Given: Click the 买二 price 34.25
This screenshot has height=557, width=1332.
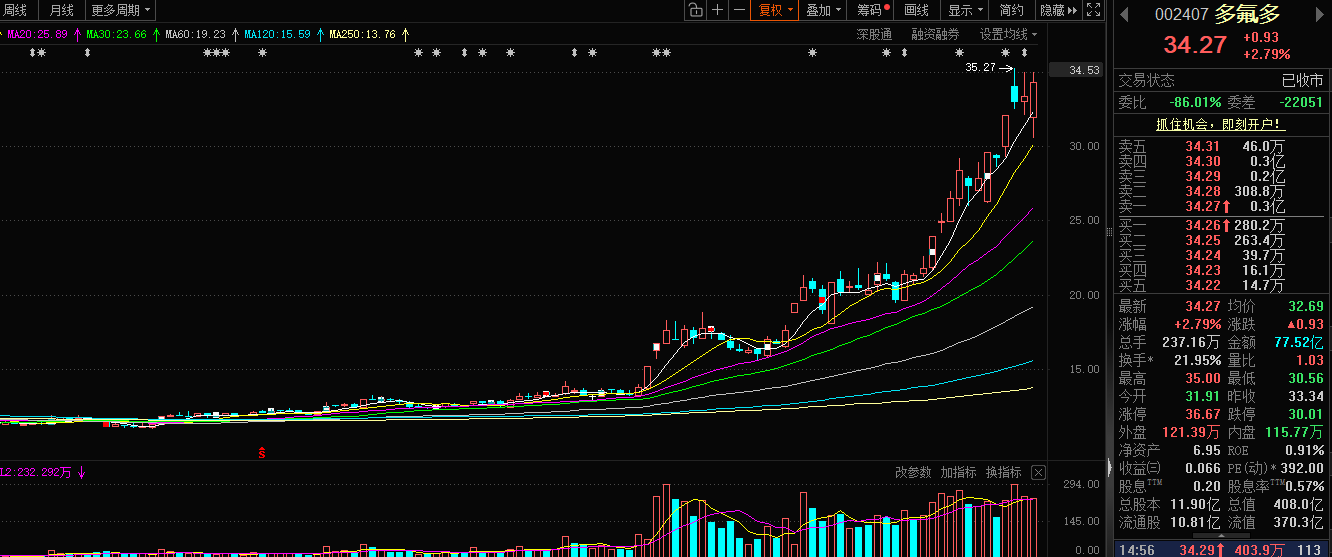Looking at the screenshot, I should pyautogui.click(x=1203, y=240).
